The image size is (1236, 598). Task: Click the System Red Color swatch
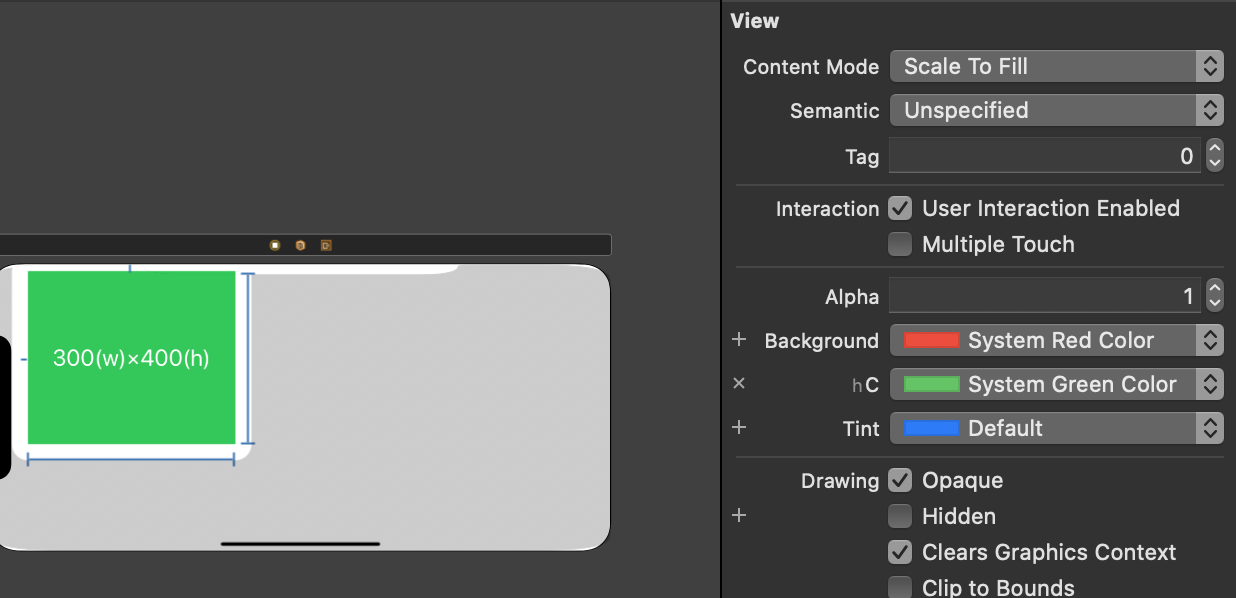click(x=931, y=340)
